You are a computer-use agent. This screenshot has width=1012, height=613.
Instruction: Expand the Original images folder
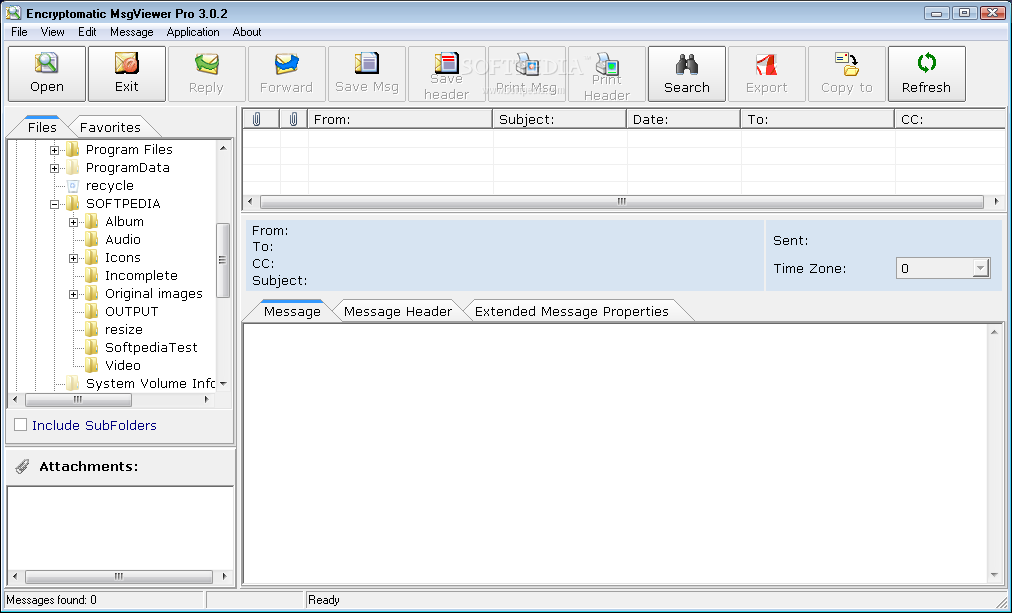point(74,294)
